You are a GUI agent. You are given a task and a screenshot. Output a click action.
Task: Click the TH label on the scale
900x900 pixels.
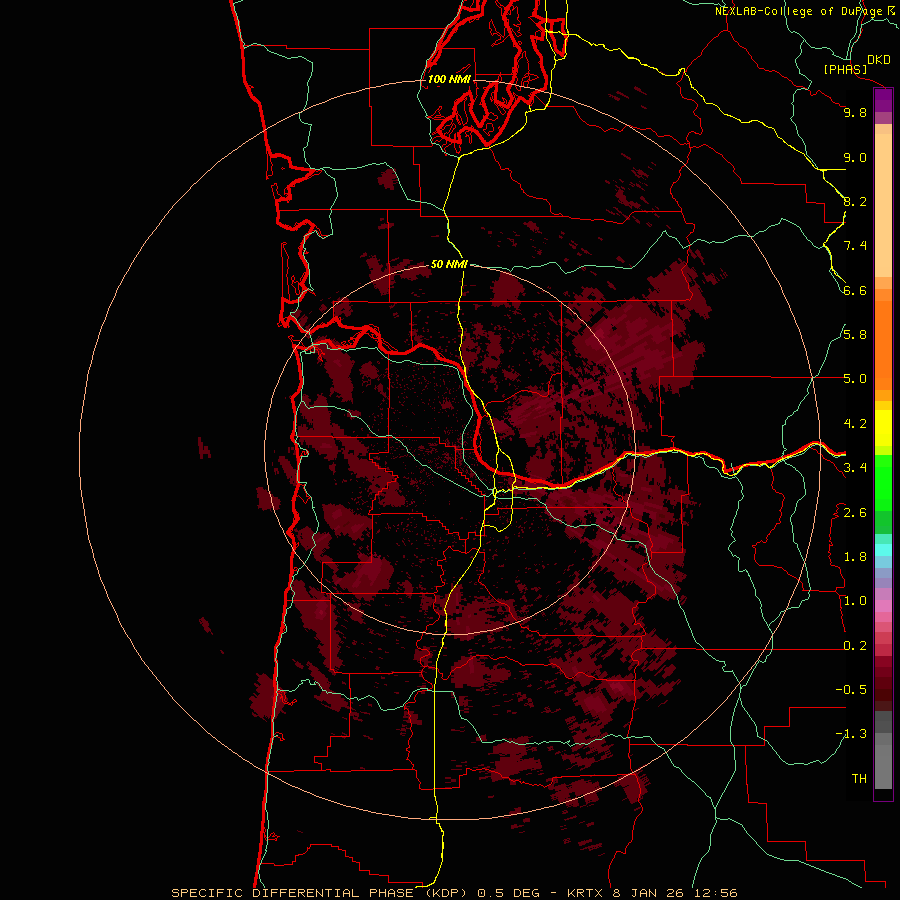tap(859, 779)
